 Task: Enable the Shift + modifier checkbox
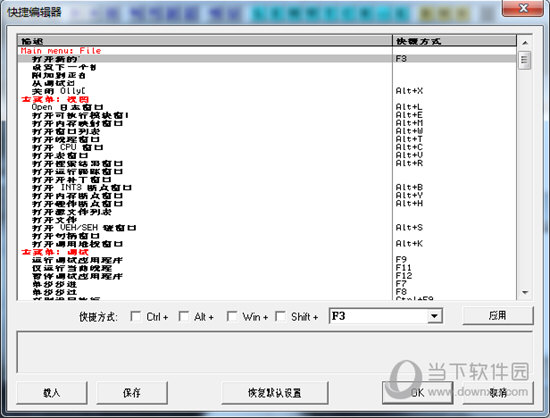[280, 316]
